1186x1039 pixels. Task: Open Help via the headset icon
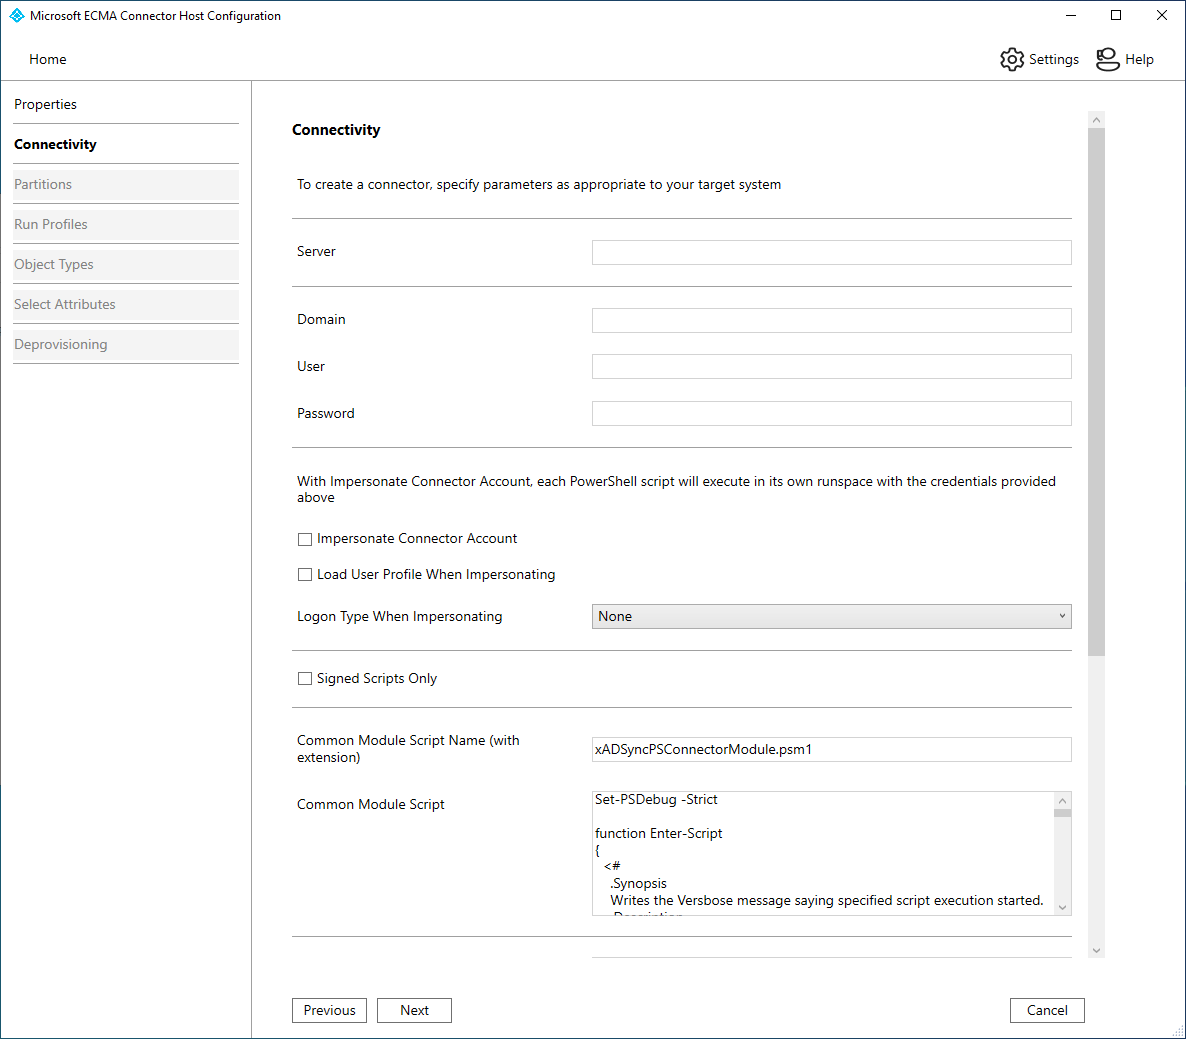(1107, 59)
